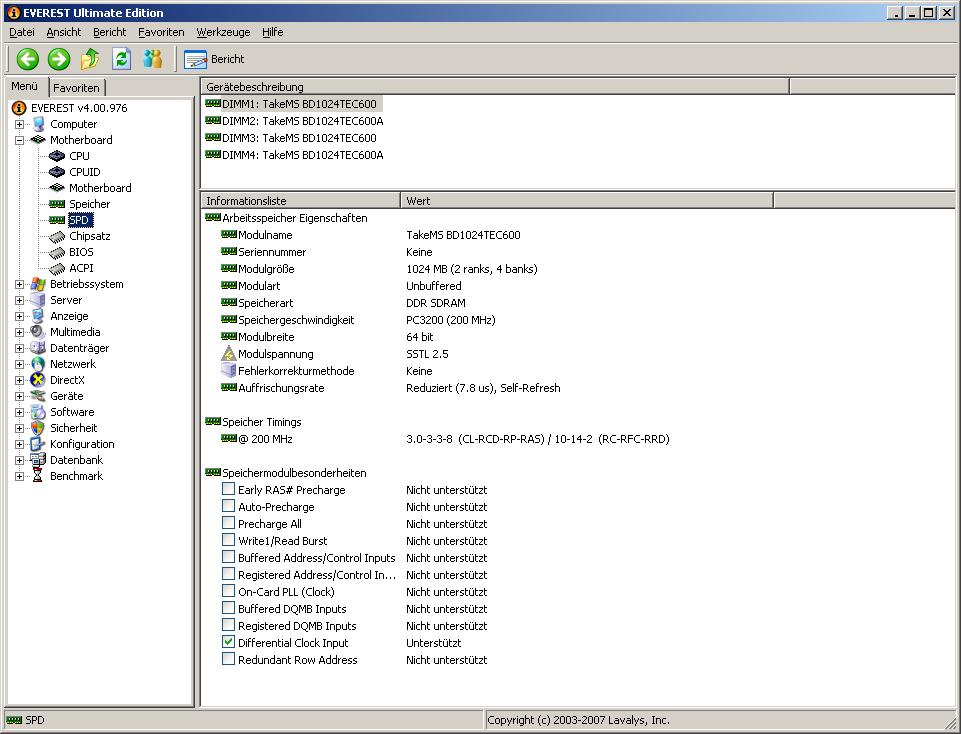Viewport: 961px width, 734px height.
Task: Toggle the Precharge All checkbox
Action: 229,523
